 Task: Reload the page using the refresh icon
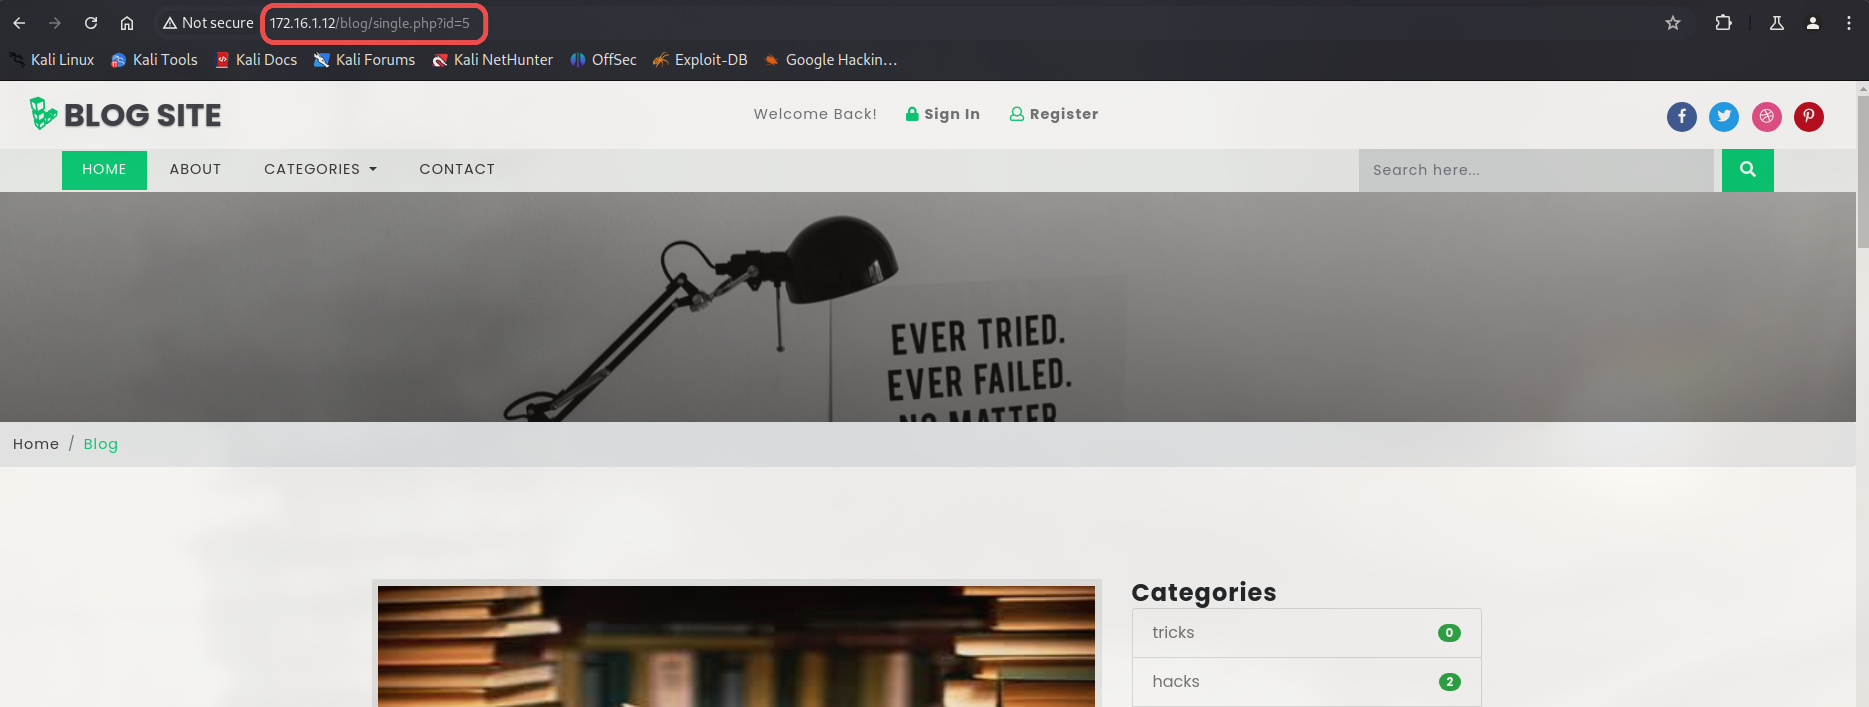click(x=91, y=23)
